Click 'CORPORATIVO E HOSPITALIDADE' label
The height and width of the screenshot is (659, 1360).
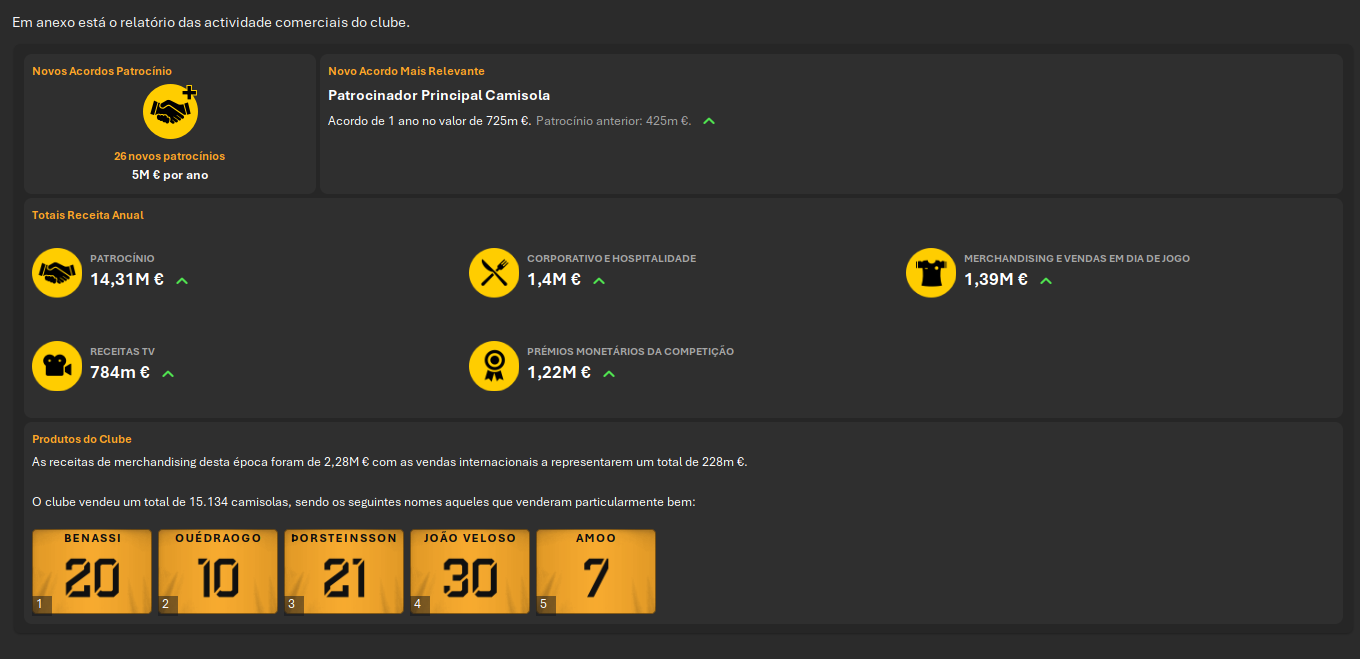pos(612,258)
